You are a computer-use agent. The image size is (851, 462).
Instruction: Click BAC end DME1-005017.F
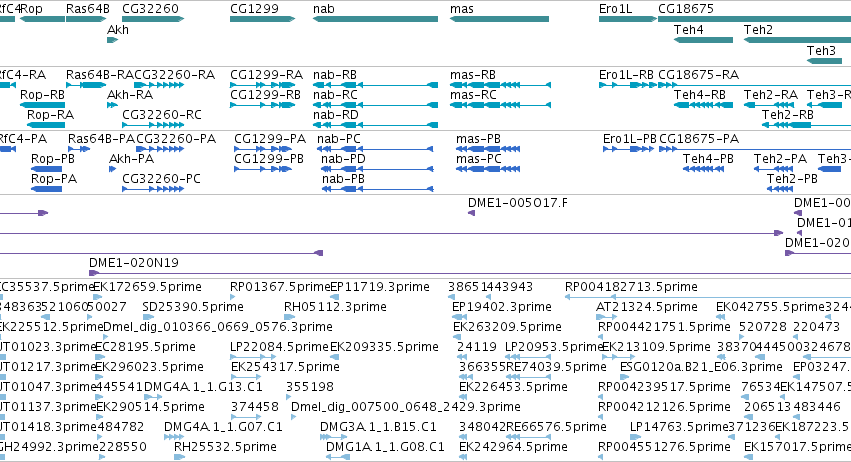(x=472, y=213)
